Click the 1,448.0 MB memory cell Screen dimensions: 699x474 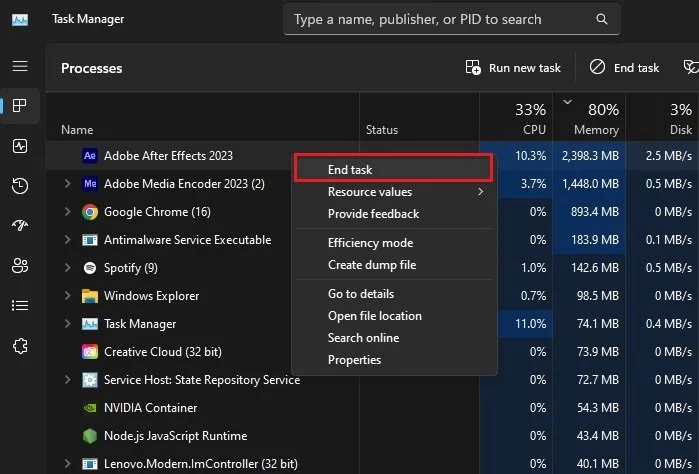(590, 184)
